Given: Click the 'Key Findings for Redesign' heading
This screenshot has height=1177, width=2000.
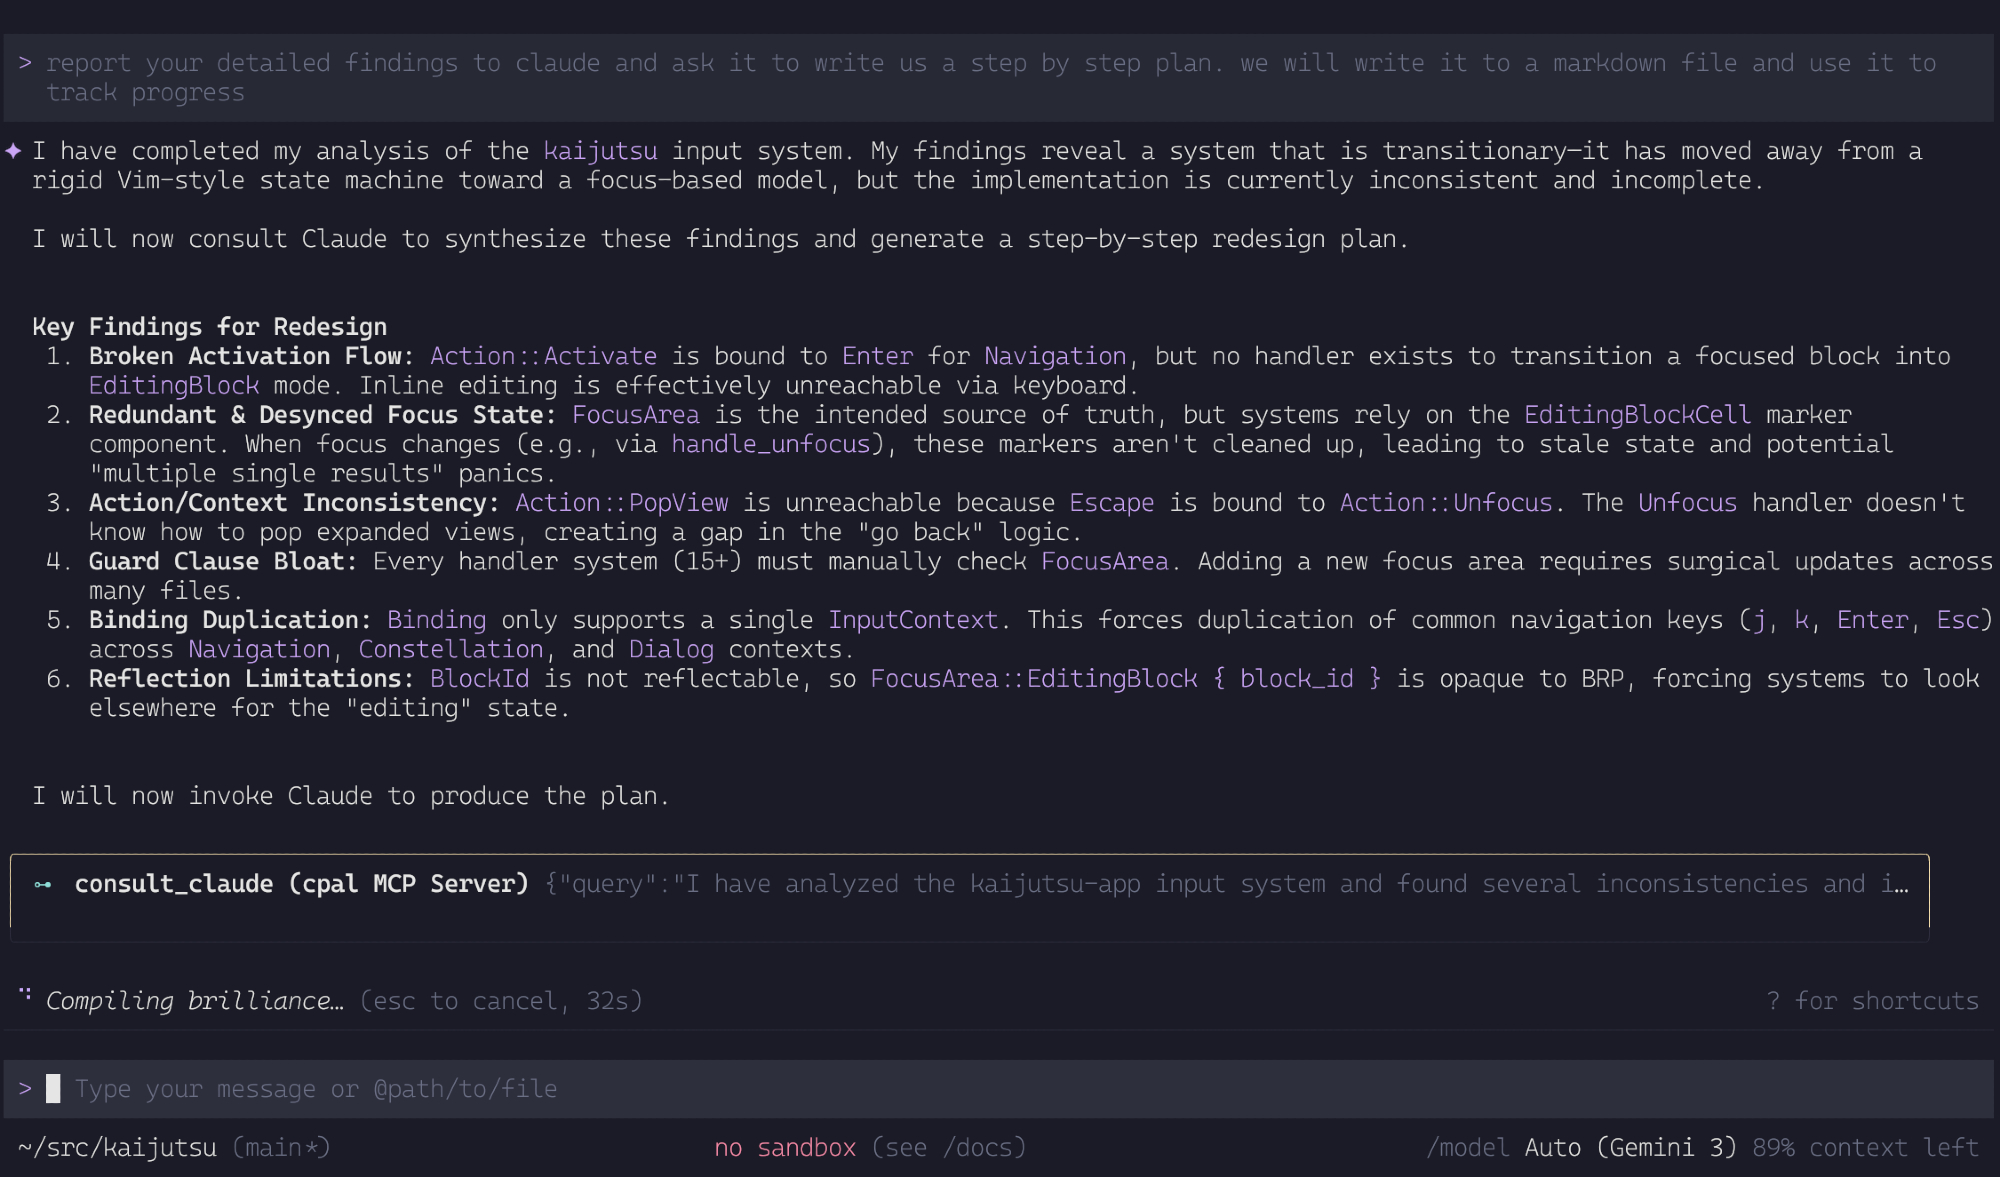Looking at the screenshot, I should click(209, 327).
